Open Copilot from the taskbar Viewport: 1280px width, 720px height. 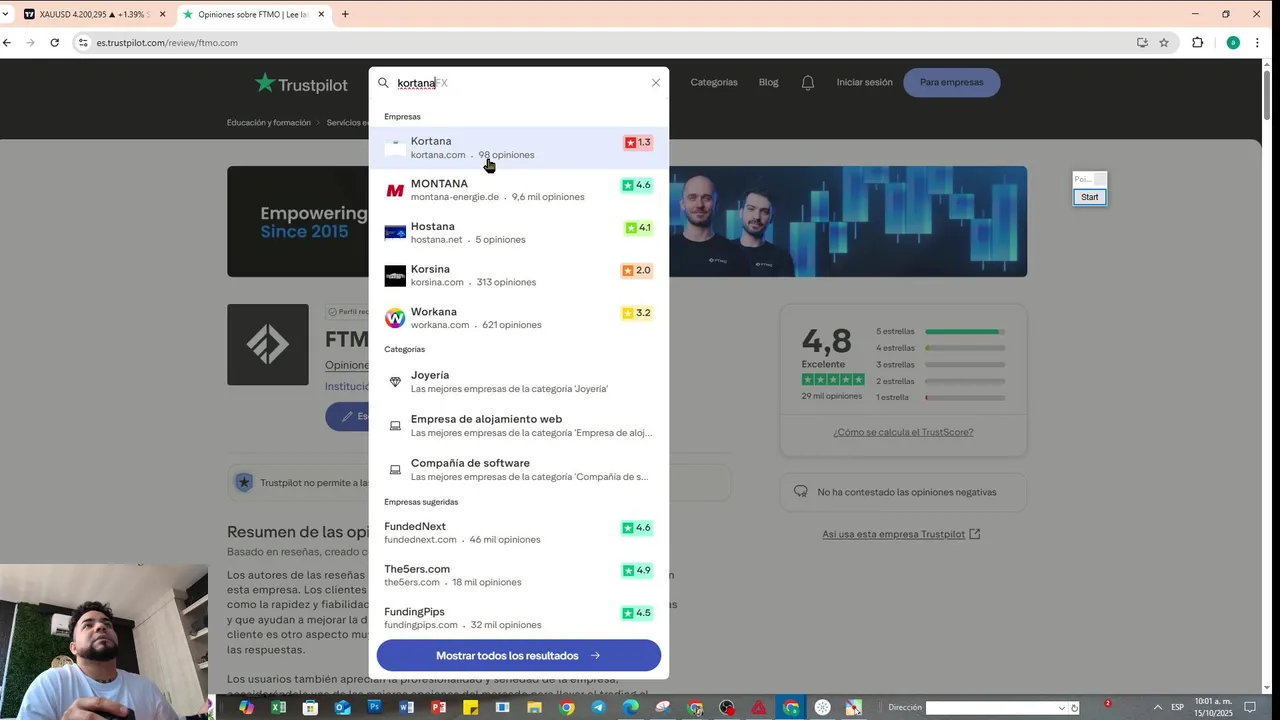point(247,707)
